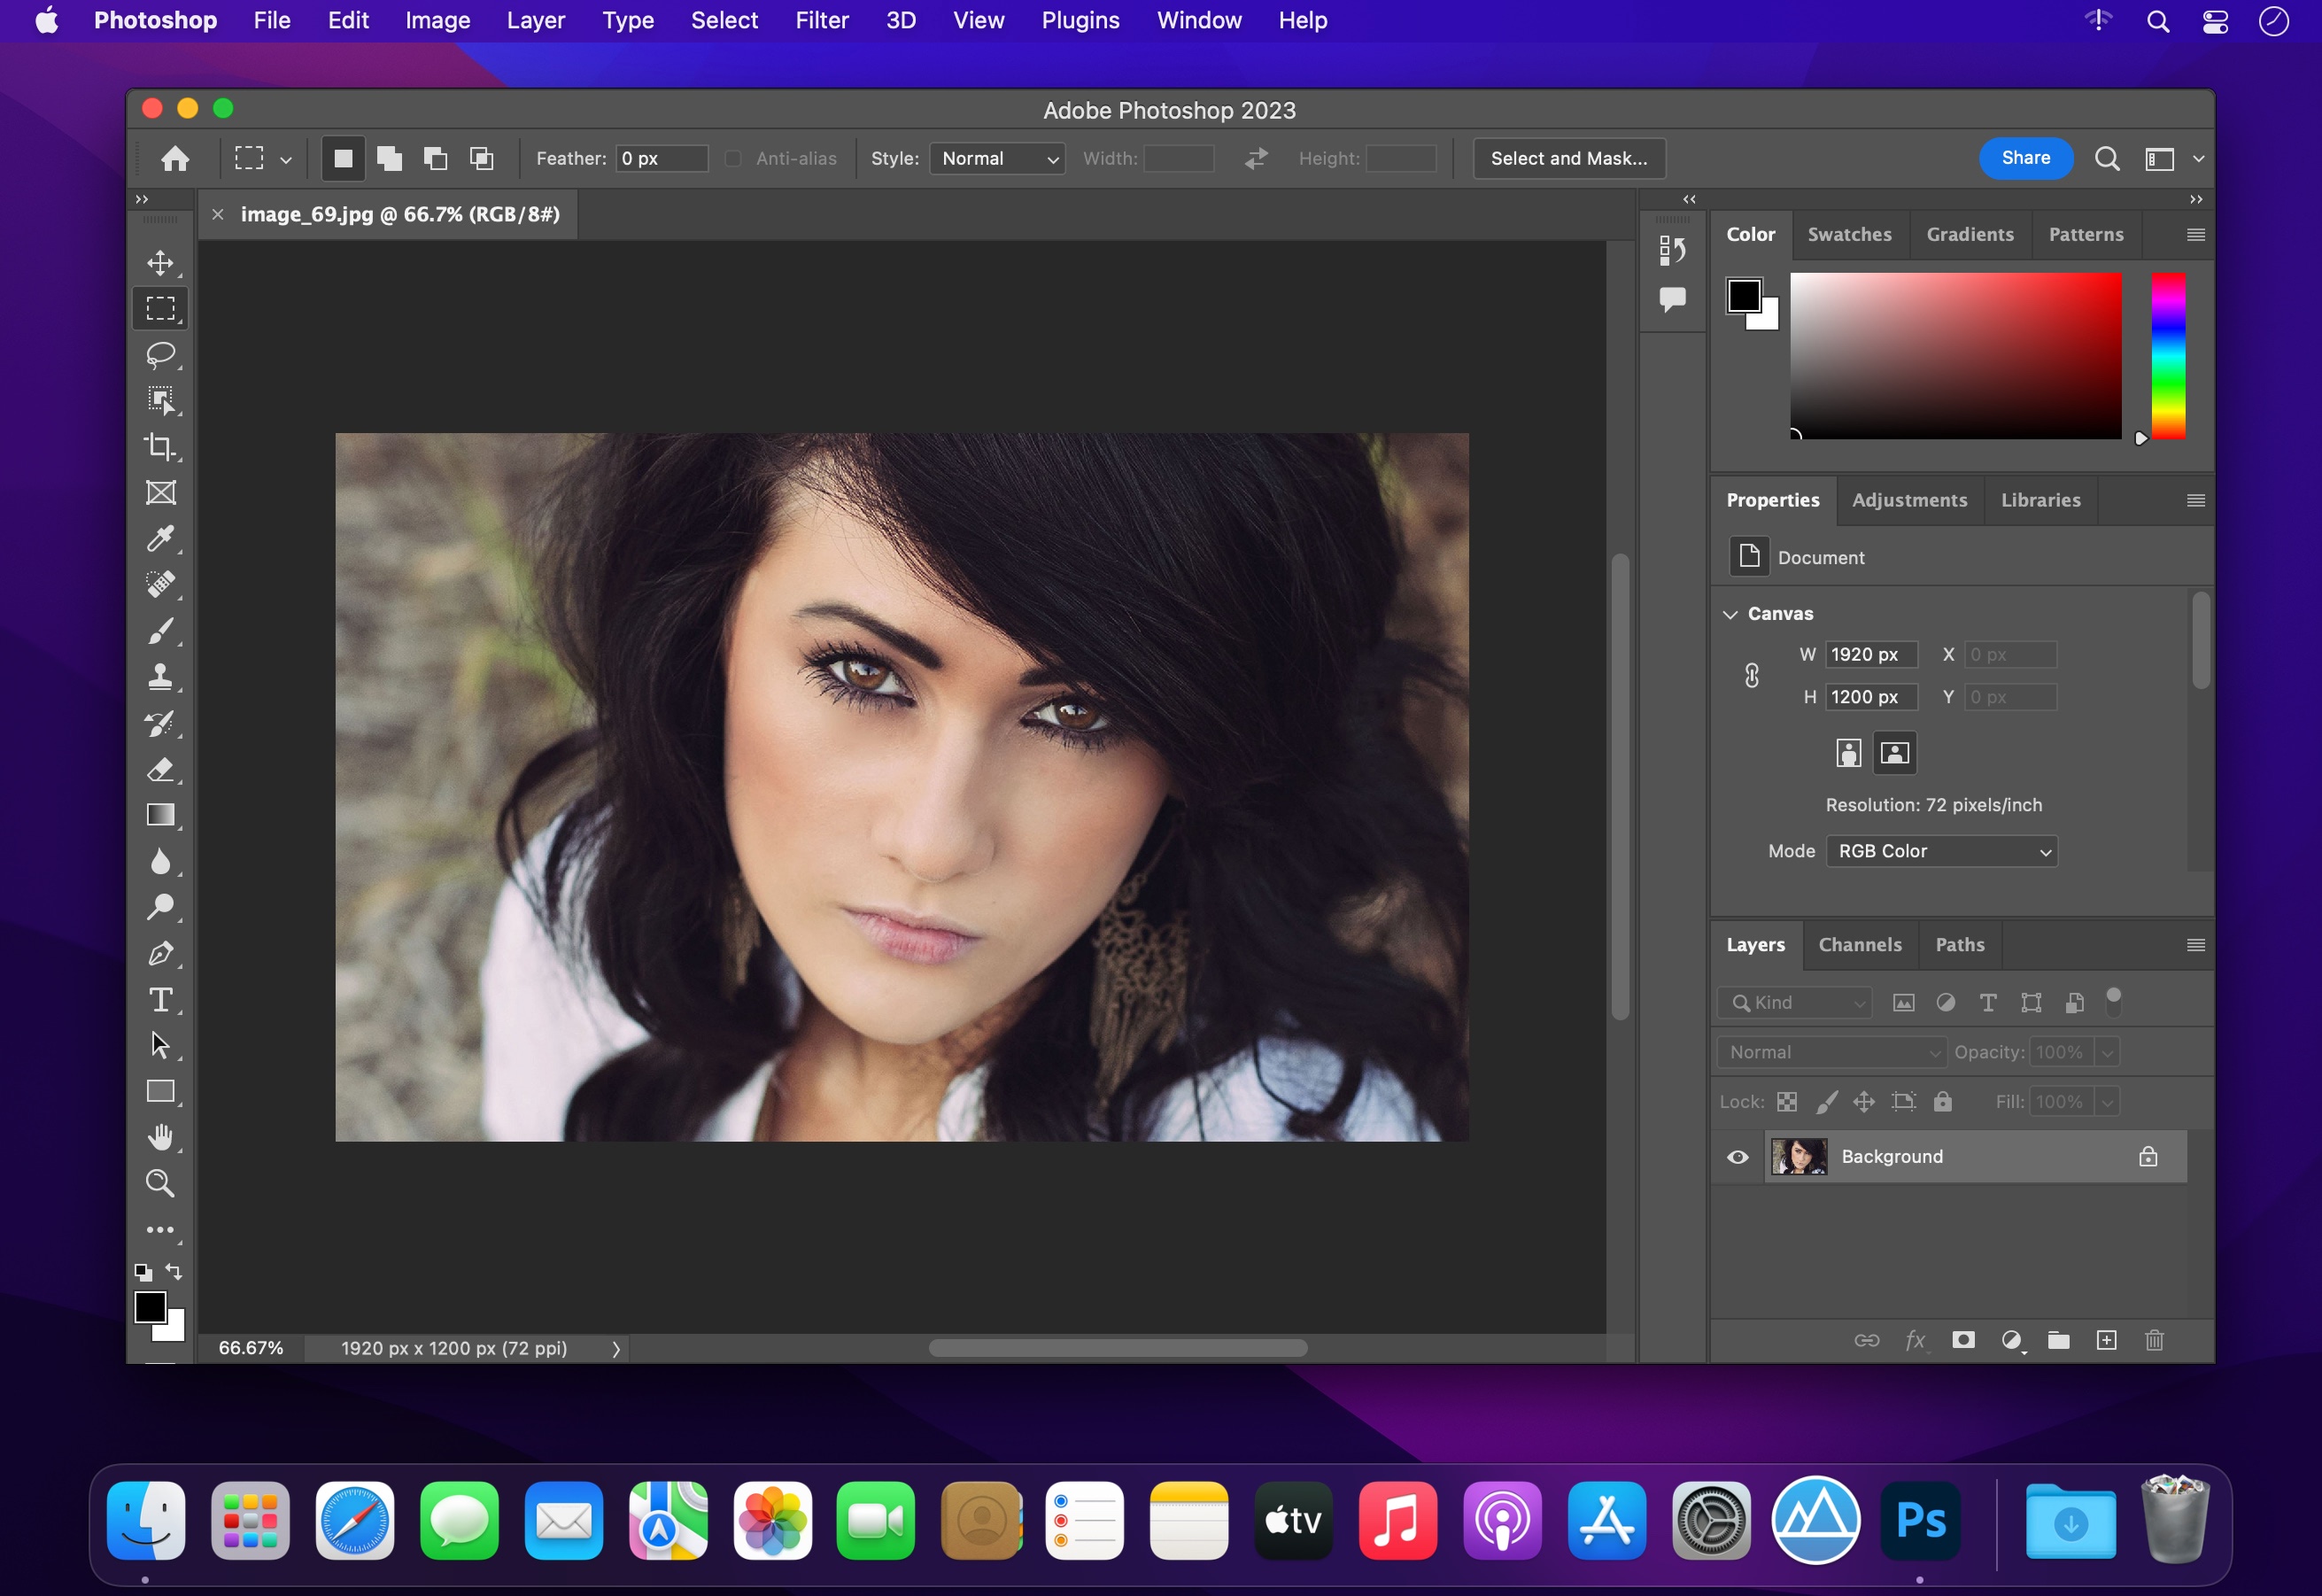Screen dimensions: 2322x1596
Task: Select the Rectangular Marquee tool
Action: point(160,307)
